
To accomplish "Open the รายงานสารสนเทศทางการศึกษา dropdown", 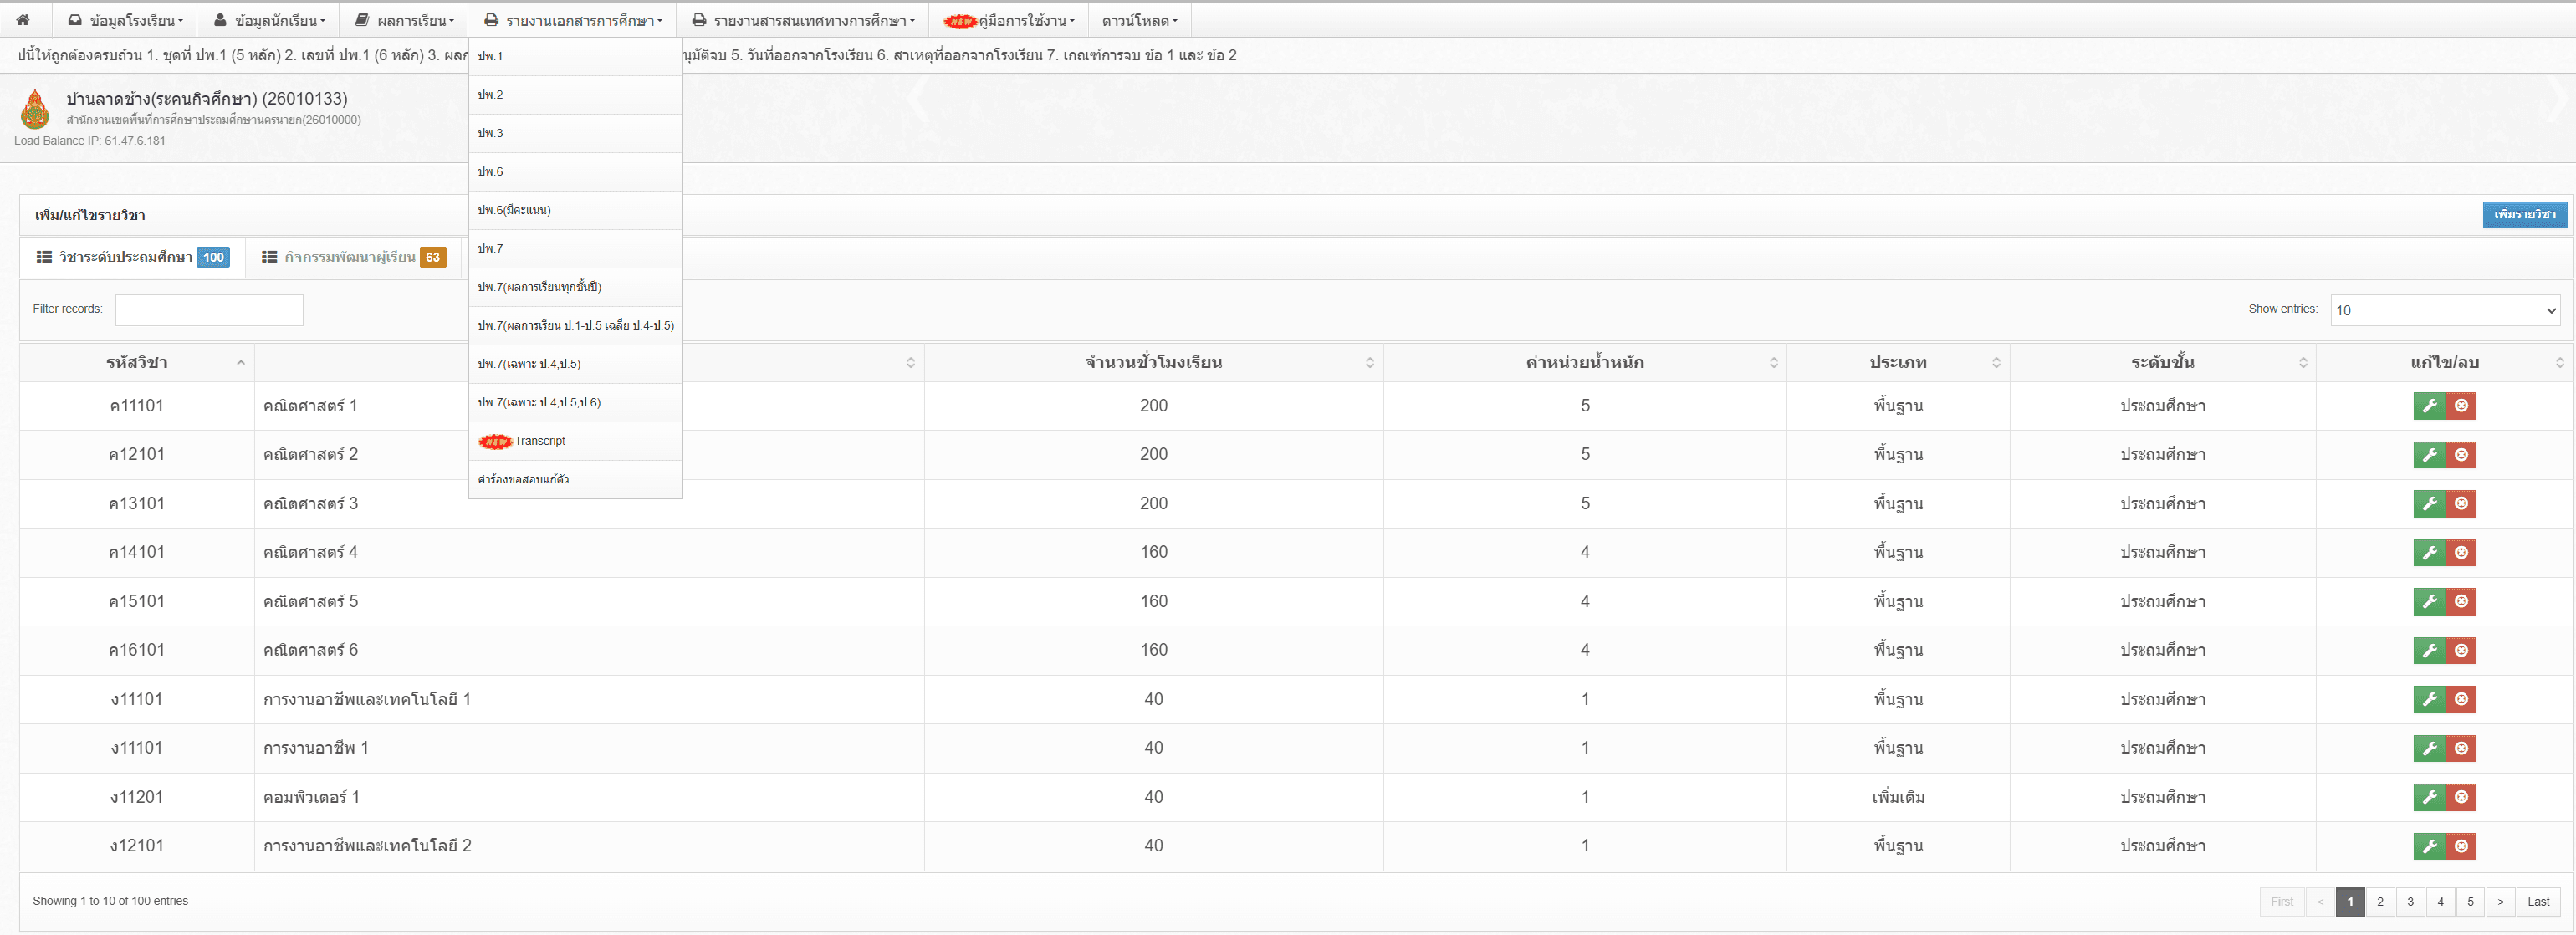I will (802, 20).
